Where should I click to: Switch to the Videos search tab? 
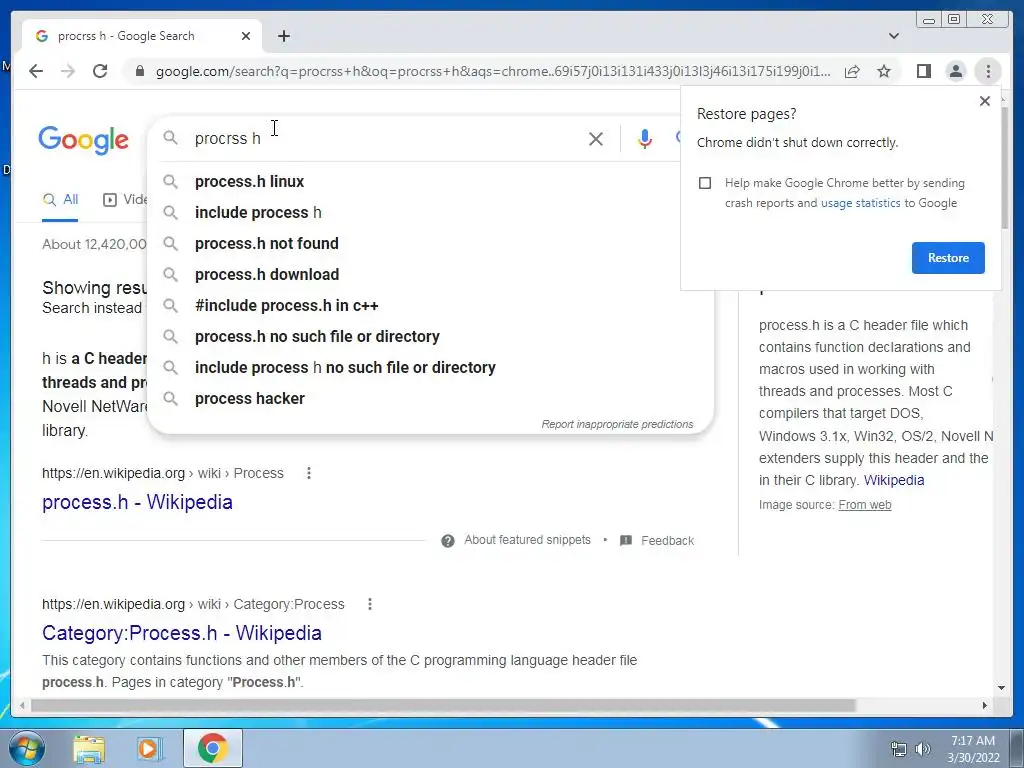[125, 200]
